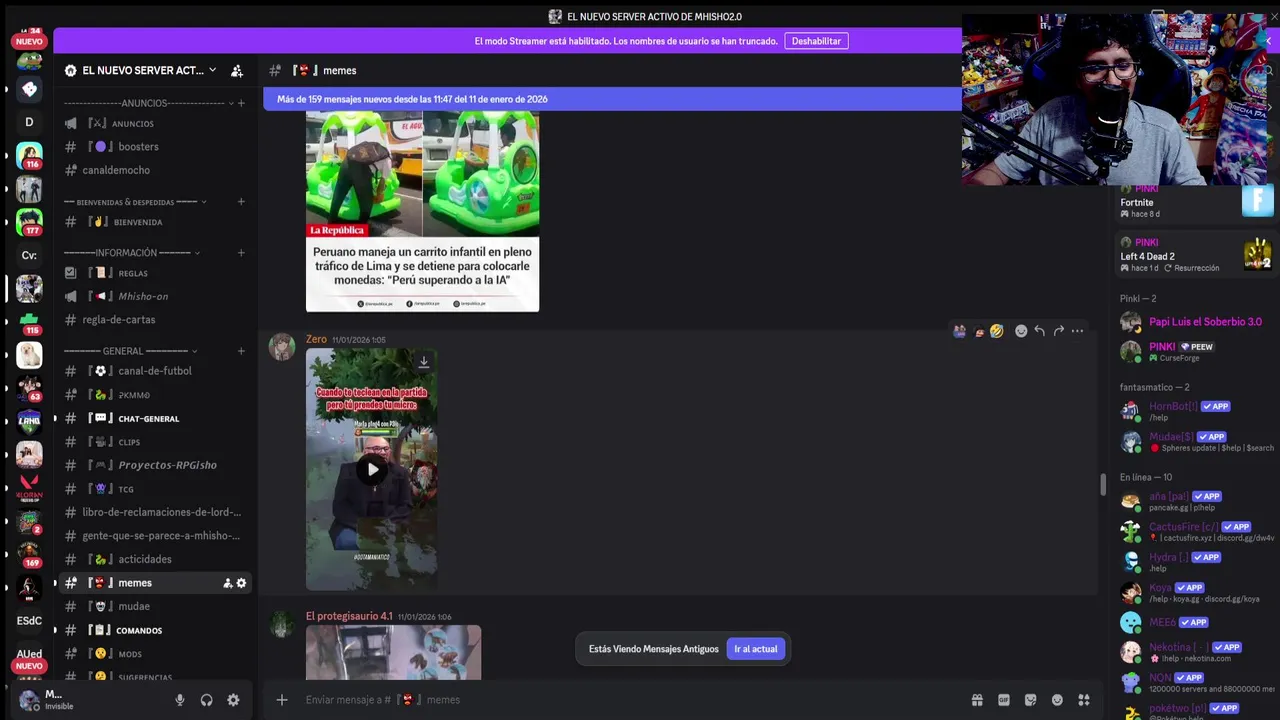The width and height of the screenshot is (1280, 720).
Task: Open member Mudae[$] in list
Action: pos(1196,441)
